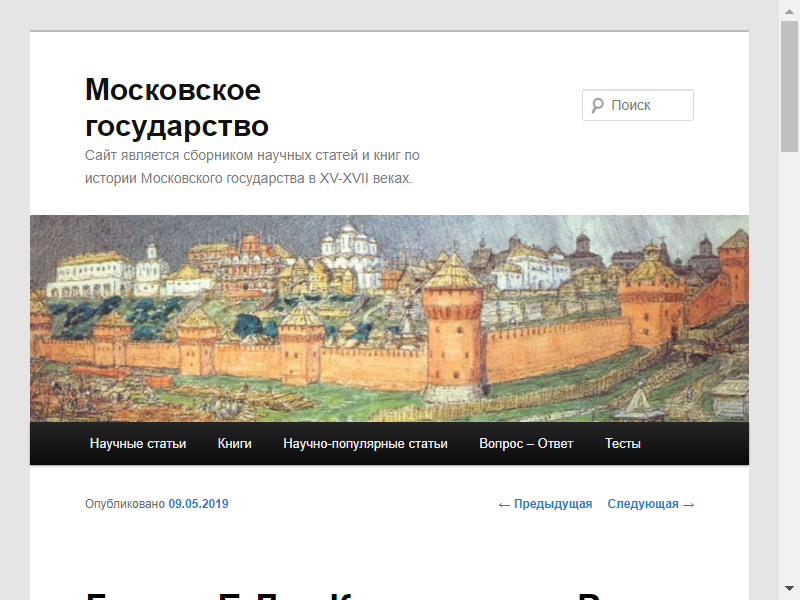Go to Вопрос – Ответ section
The width and height of the screenshot is (800, 600).
coord(526,444)
